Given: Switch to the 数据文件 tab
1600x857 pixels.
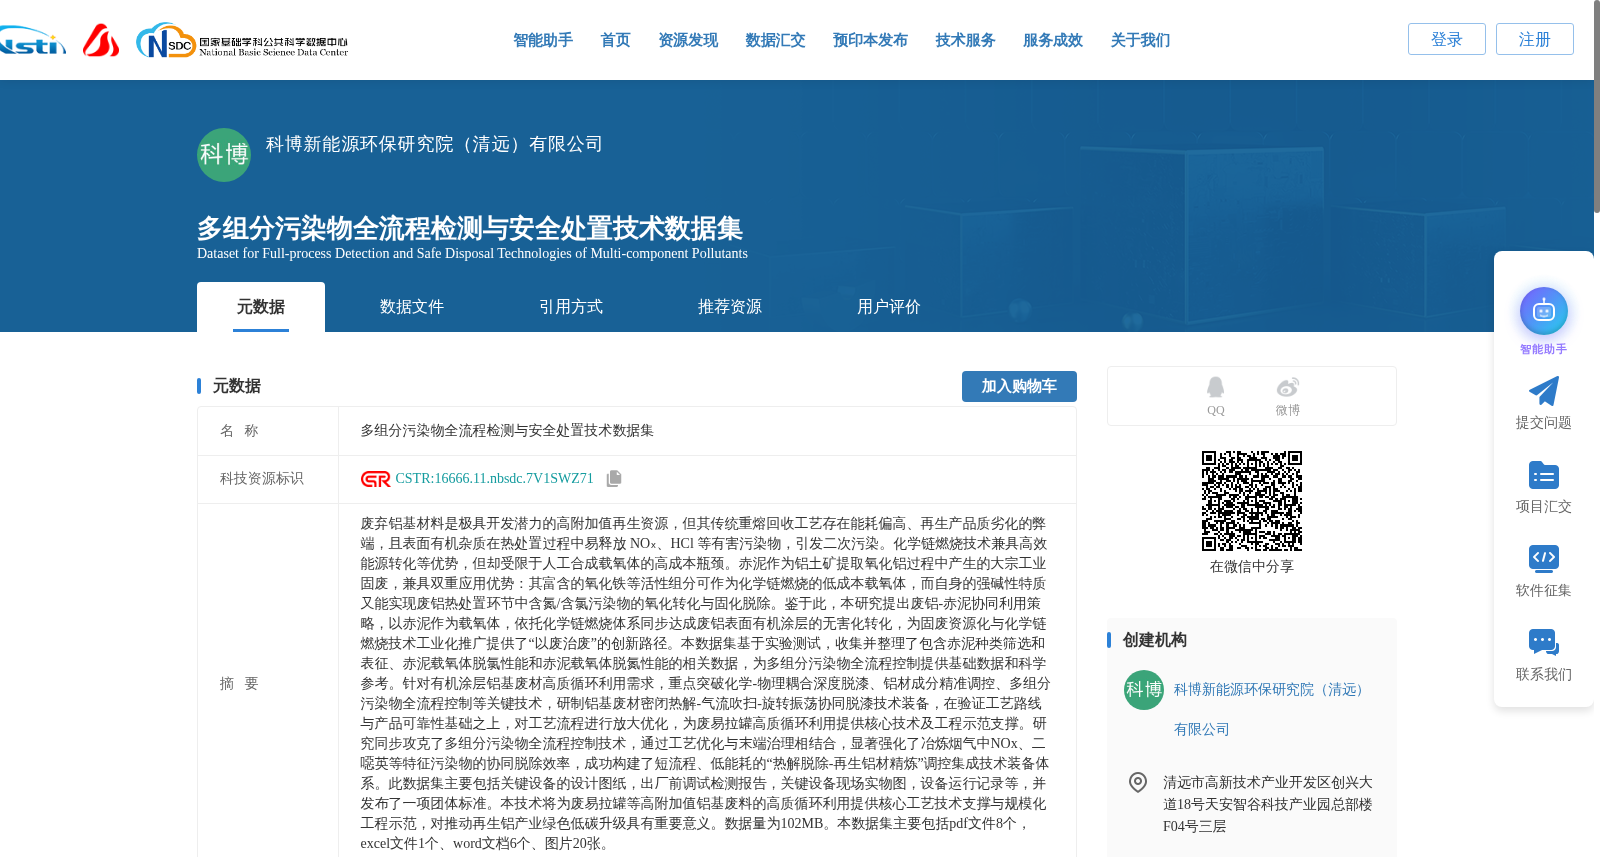Looking at the screenshot, I should point(412,307).
